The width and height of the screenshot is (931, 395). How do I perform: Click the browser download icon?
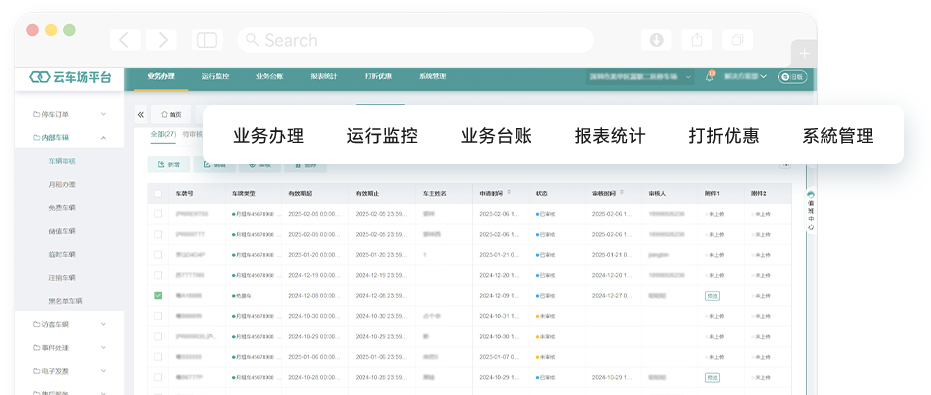coord(656,40)
